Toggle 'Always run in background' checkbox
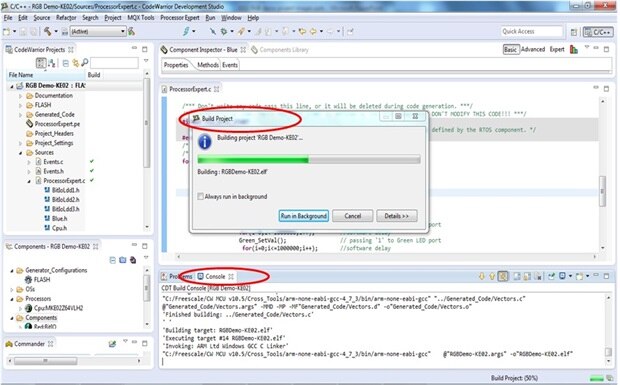 pyautogui.click(x=200, y=196)
